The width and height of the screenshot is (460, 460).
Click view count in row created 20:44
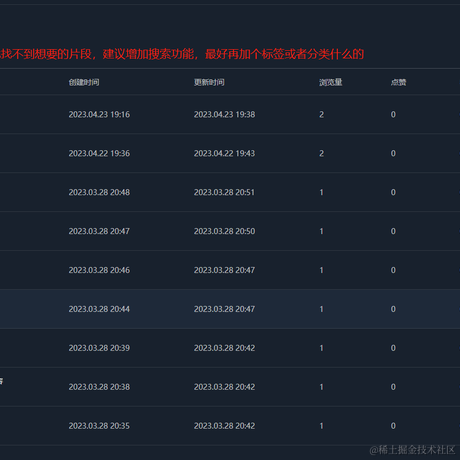[321, 309]
